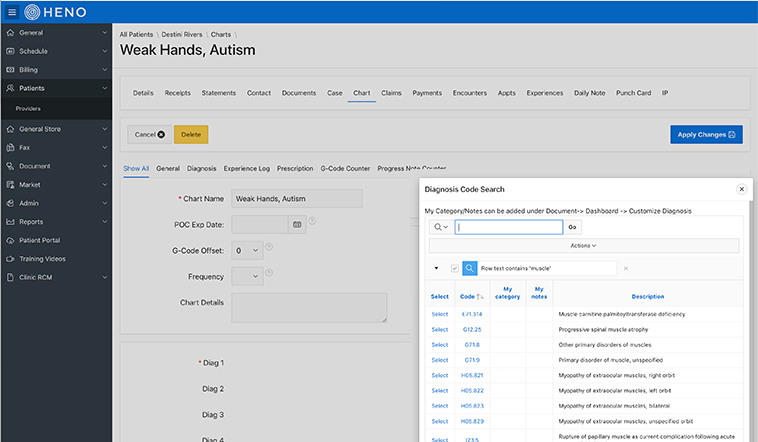Open the Daily Note tab
This screenshot has height=442, width=758.
click(x=589, y=93)
